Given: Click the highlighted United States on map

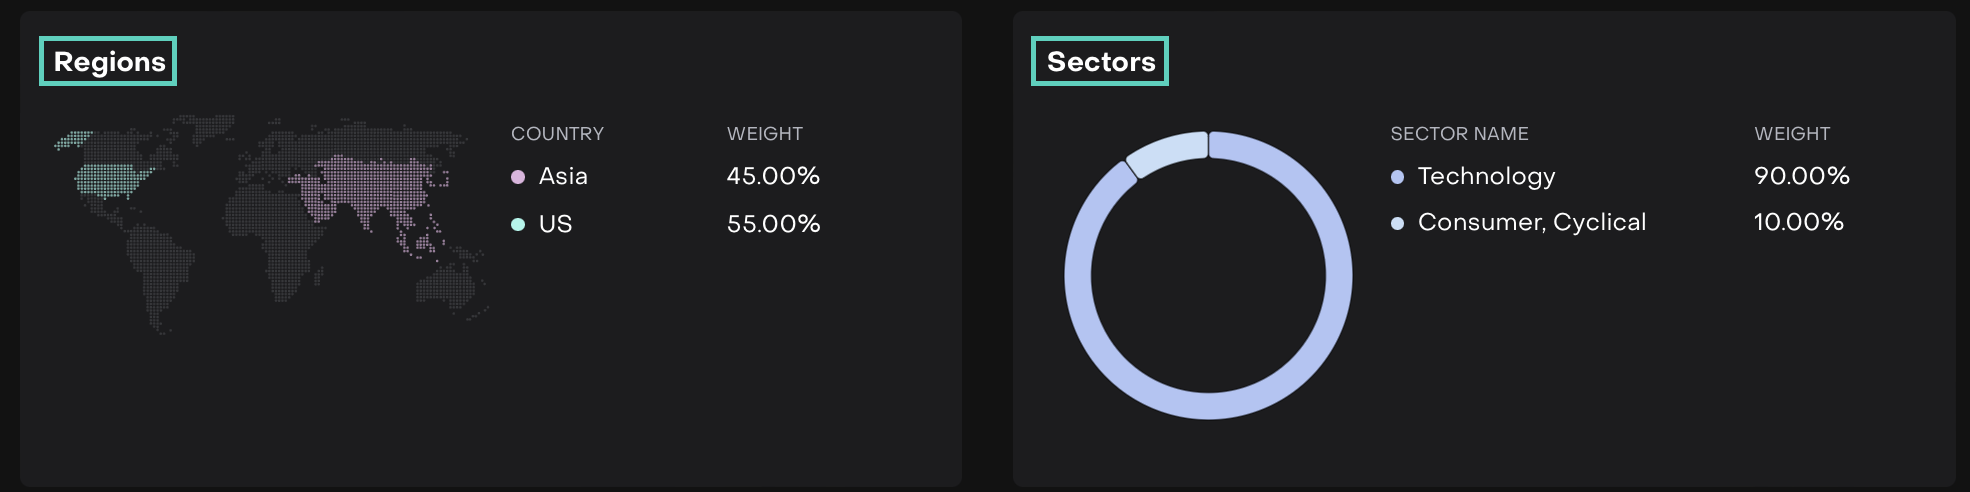Looking at the screenshot, I should tap(112, 180).
